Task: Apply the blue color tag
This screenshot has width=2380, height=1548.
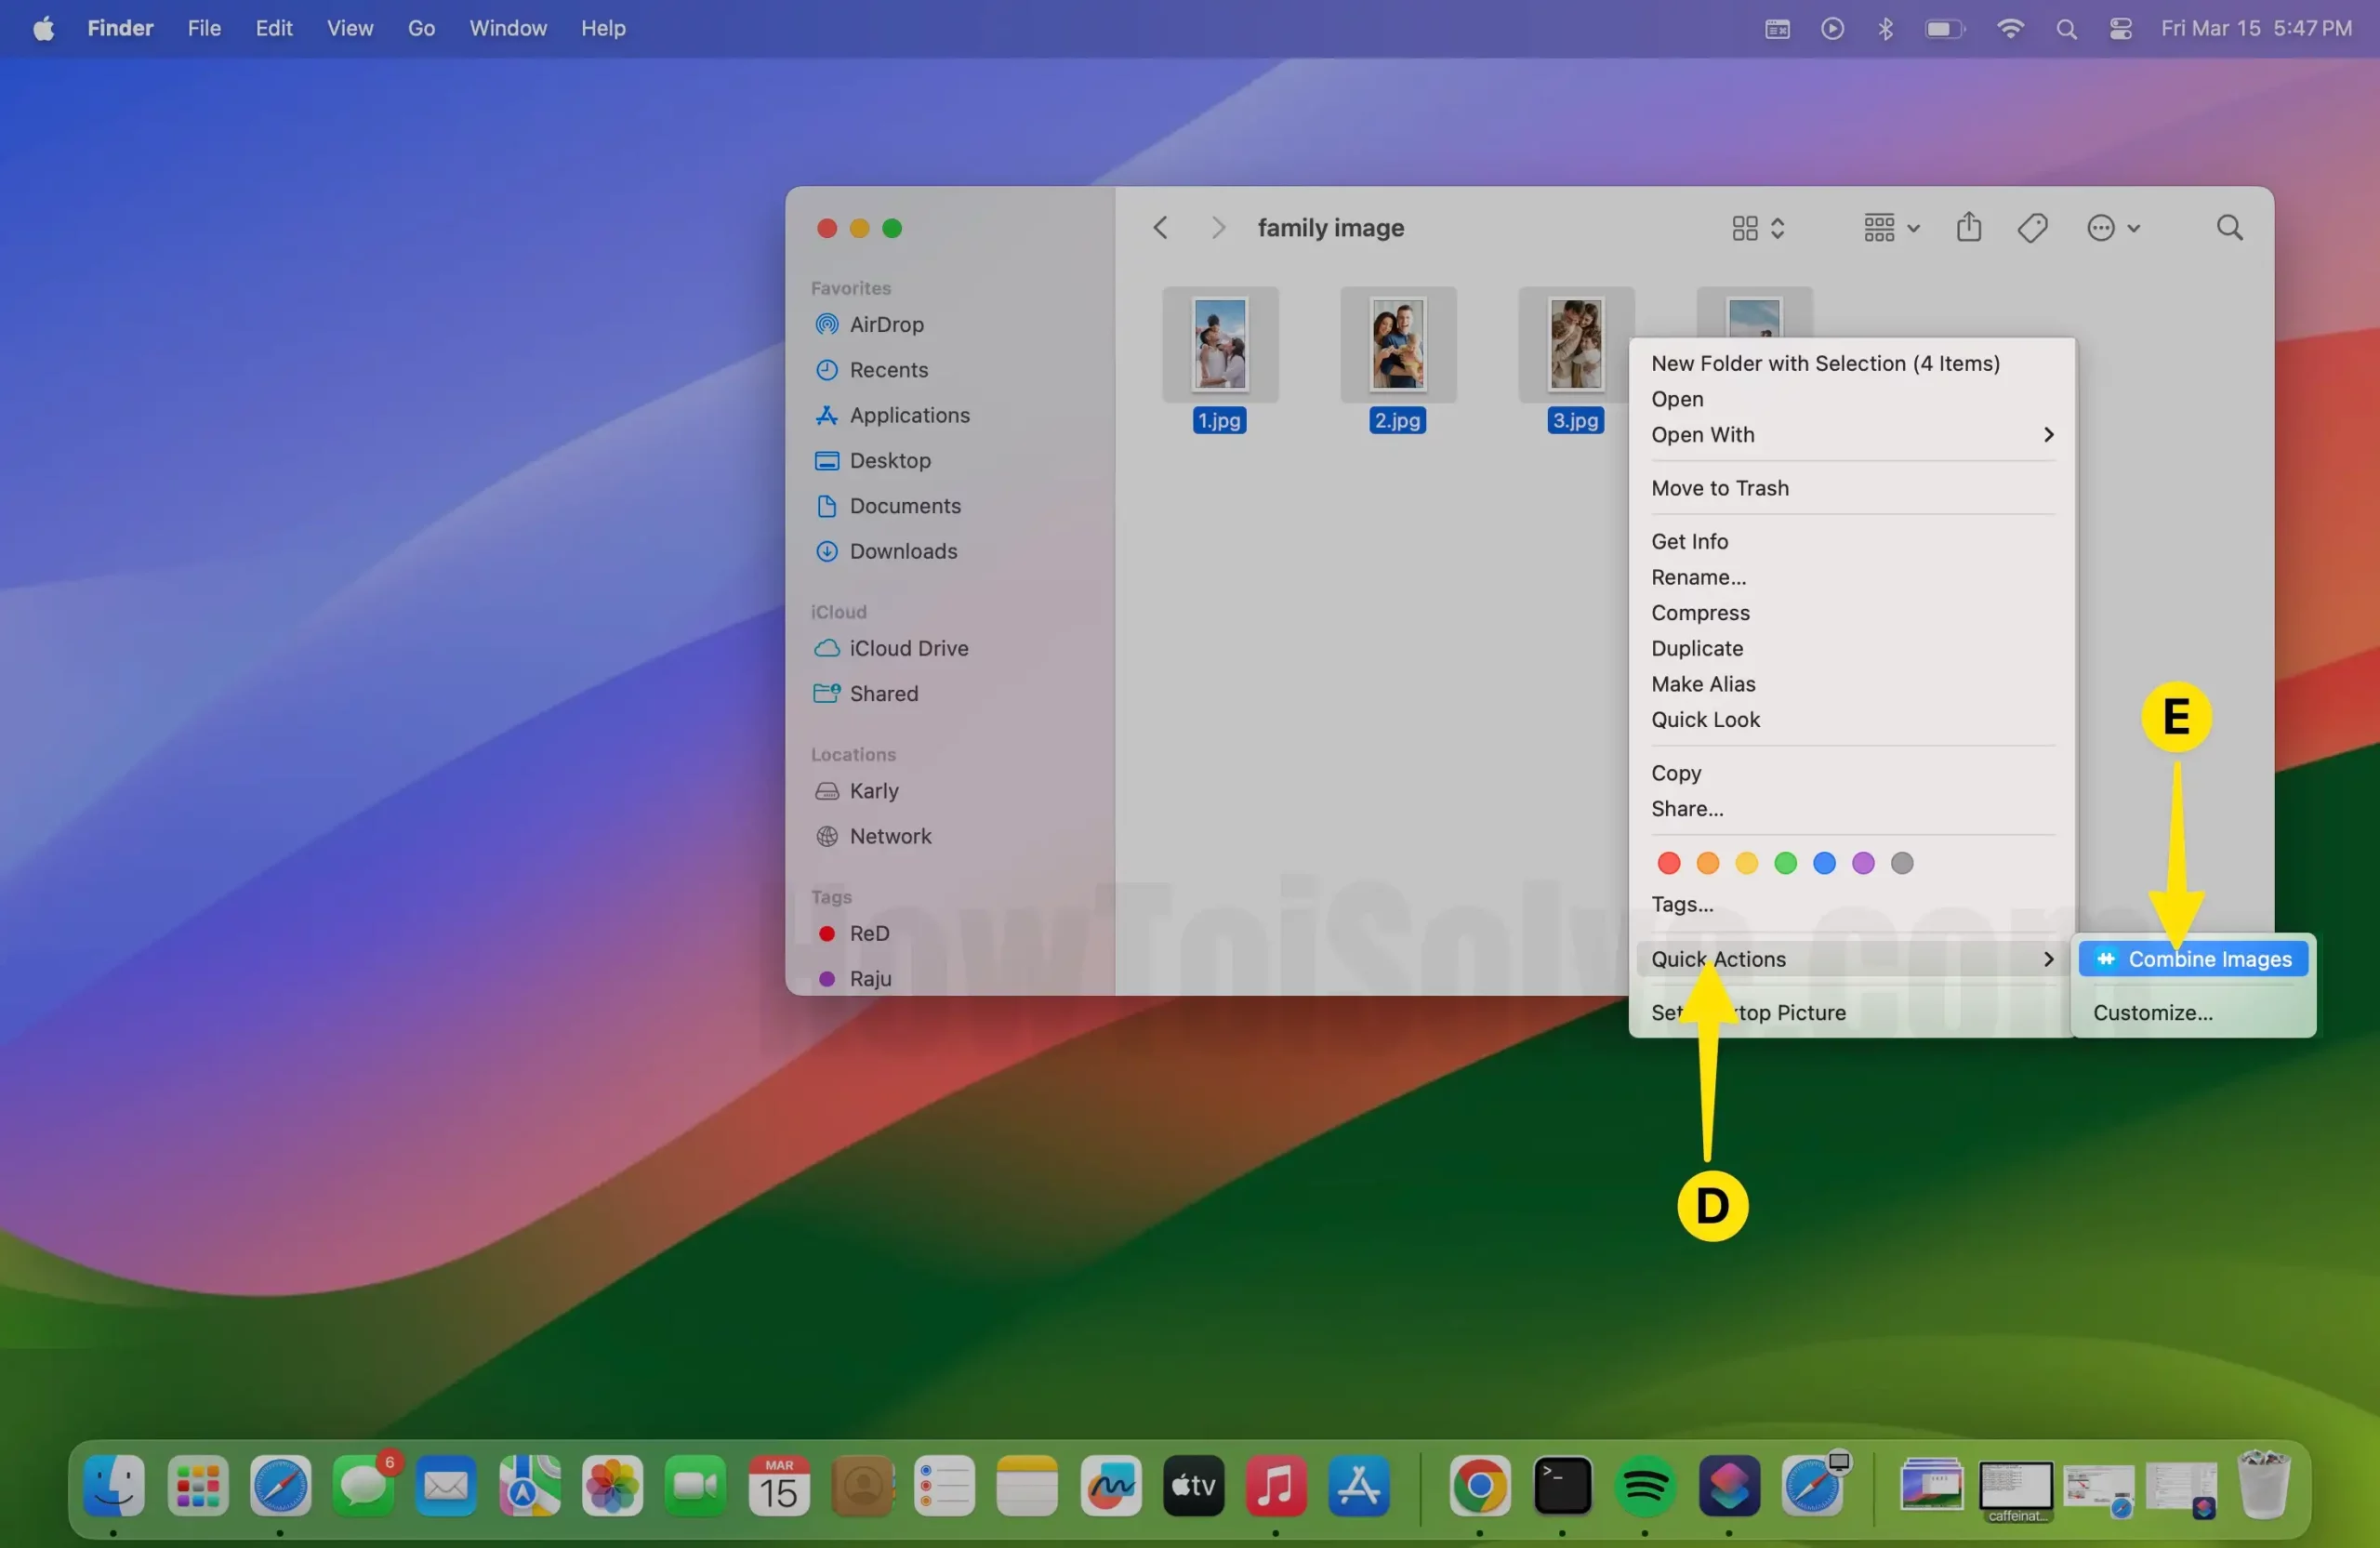Action: [1825, 863]
